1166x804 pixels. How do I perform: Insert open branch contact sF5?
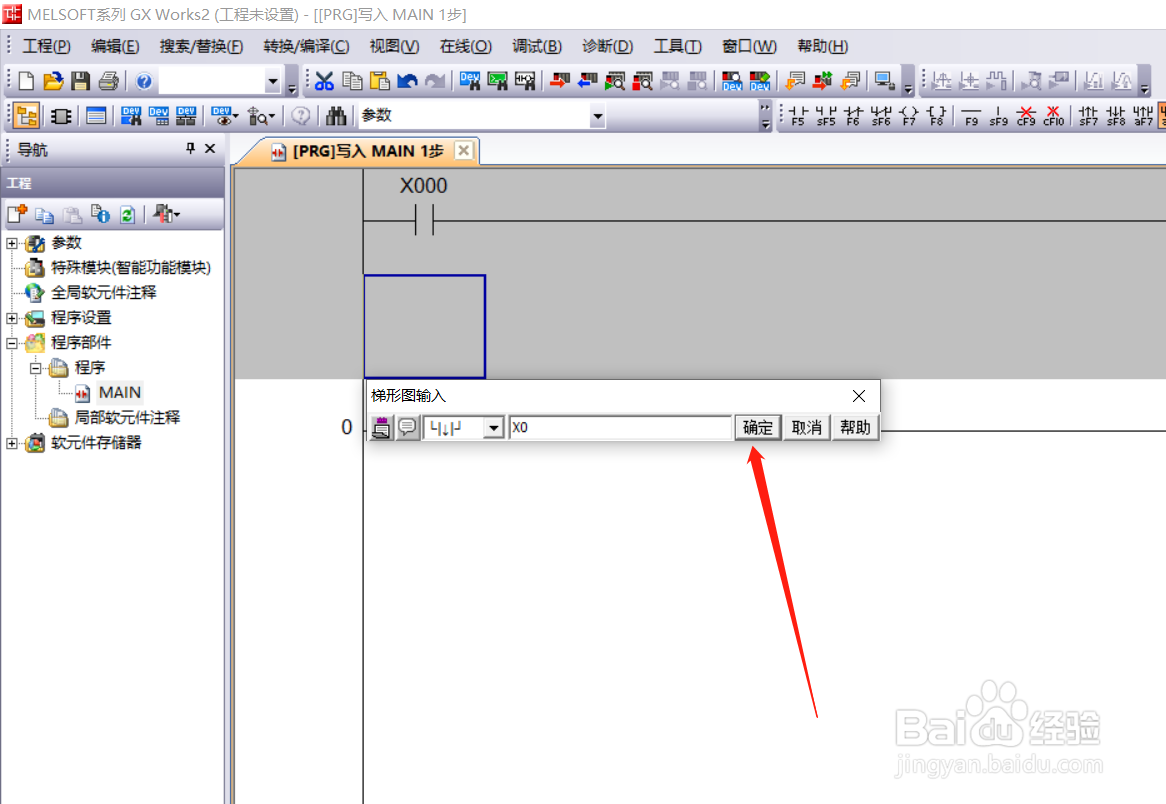pyautogui.click(x=826, y=115)
